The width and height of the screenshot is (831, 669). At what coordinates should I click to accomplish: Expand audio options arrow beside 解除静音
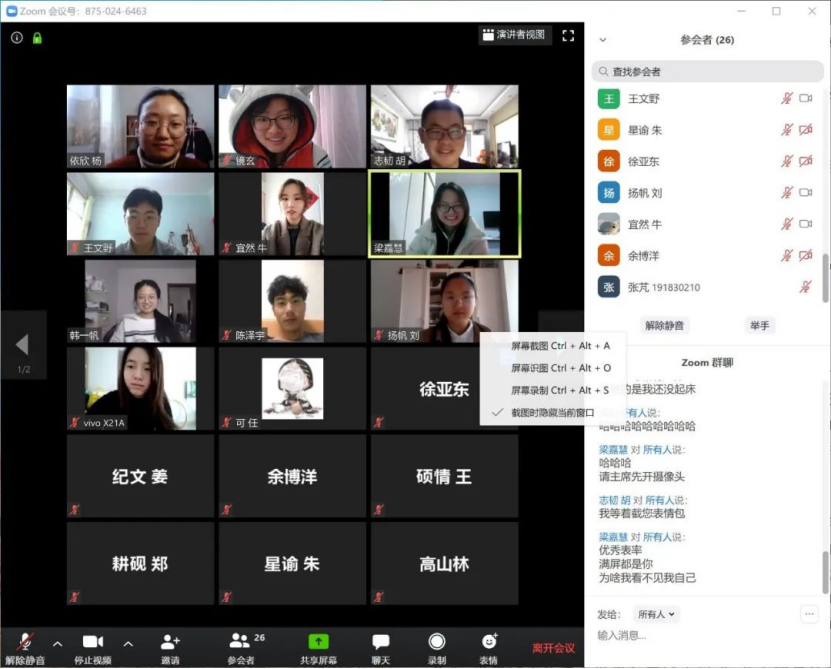(x=57, y=643)
